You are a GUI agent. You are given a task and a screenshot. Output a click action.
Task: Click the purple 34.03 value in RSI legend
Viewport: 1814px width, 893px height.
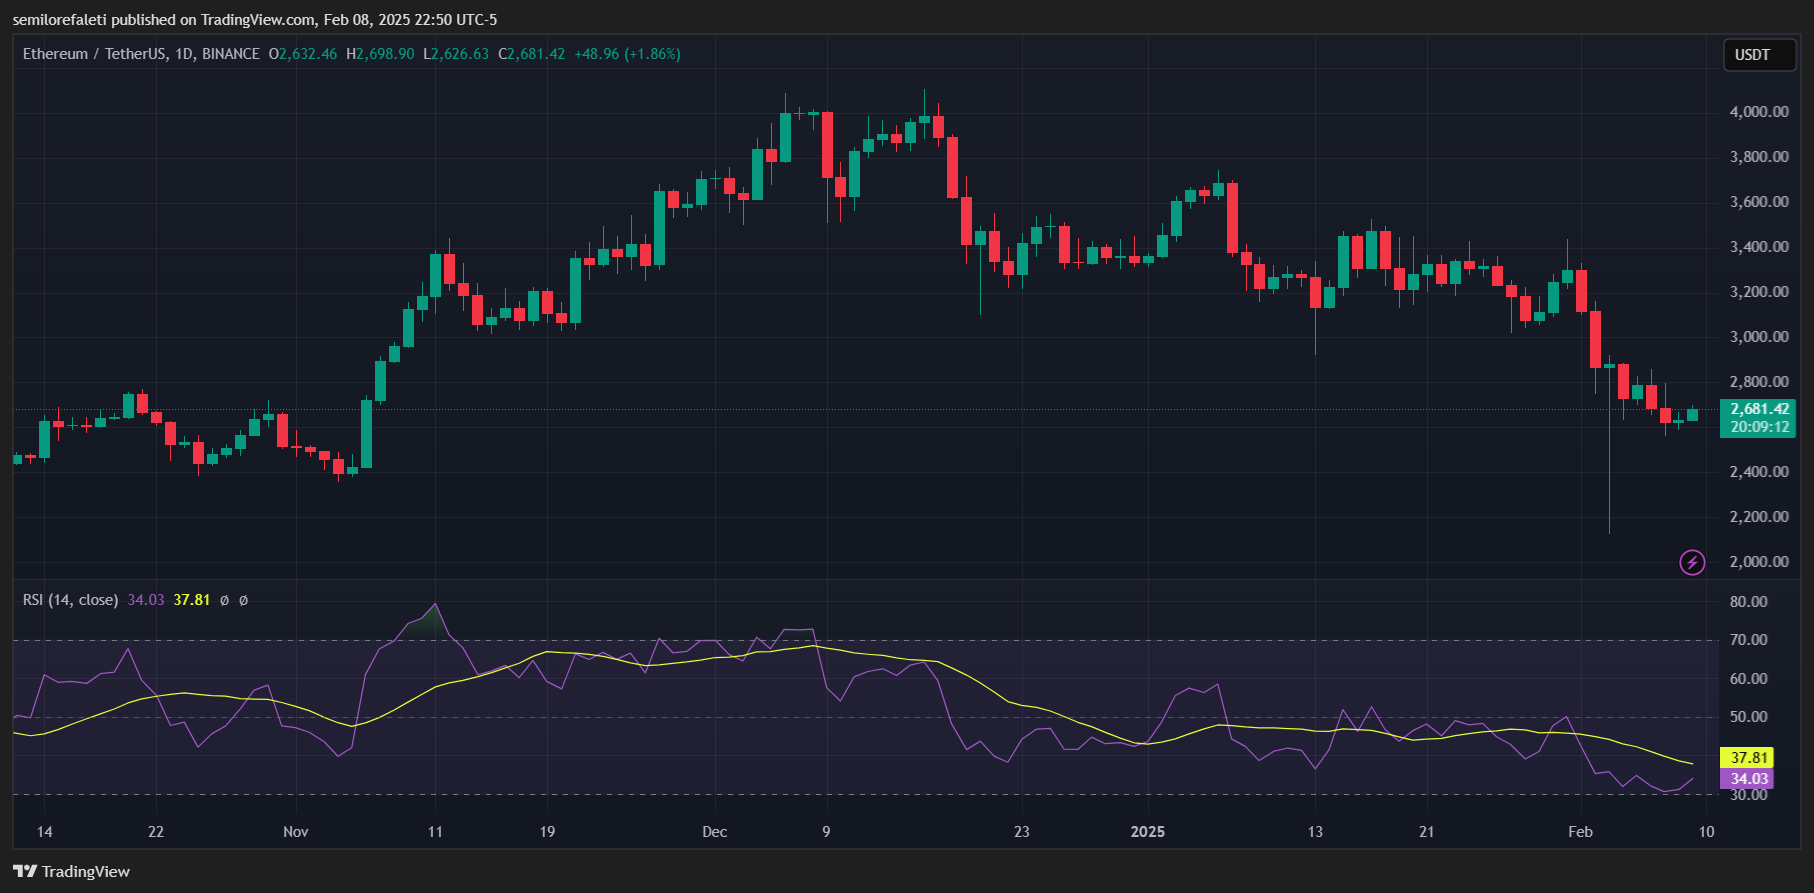click(x=146, y=600)
